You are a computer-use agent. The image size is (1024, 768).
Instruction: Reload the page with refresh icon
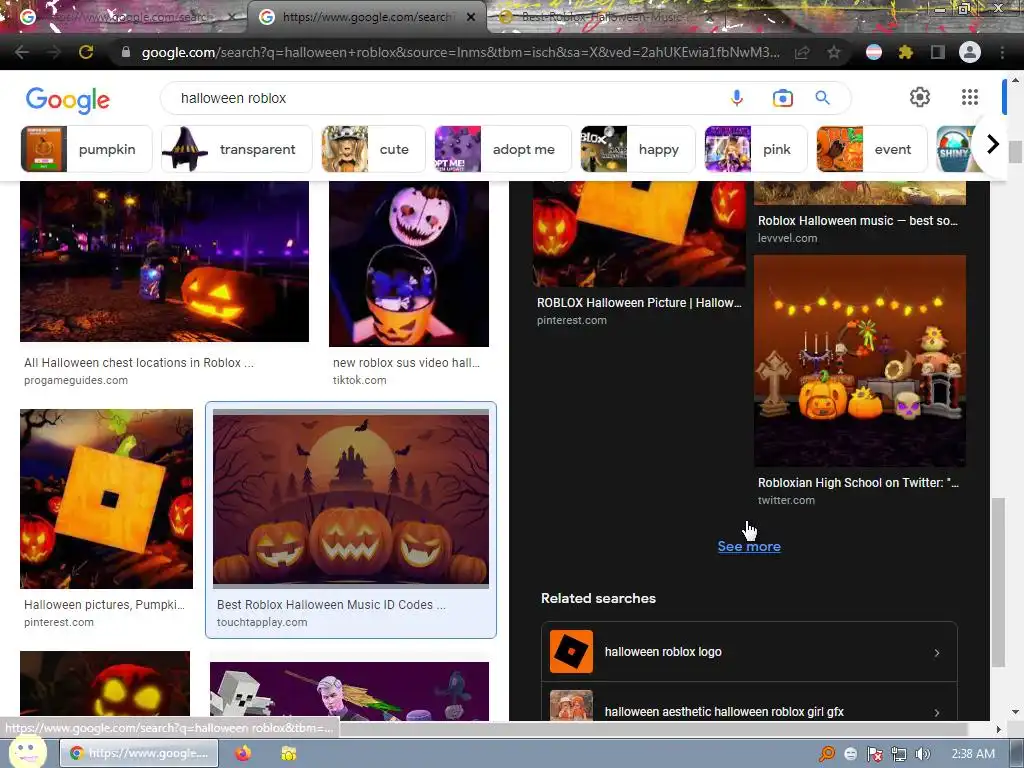86,52
